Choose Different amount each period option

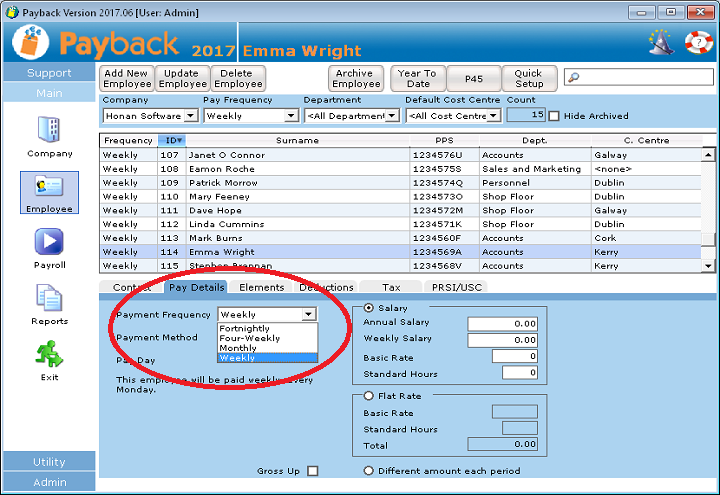pyautogui.click(x=369, y=471)
